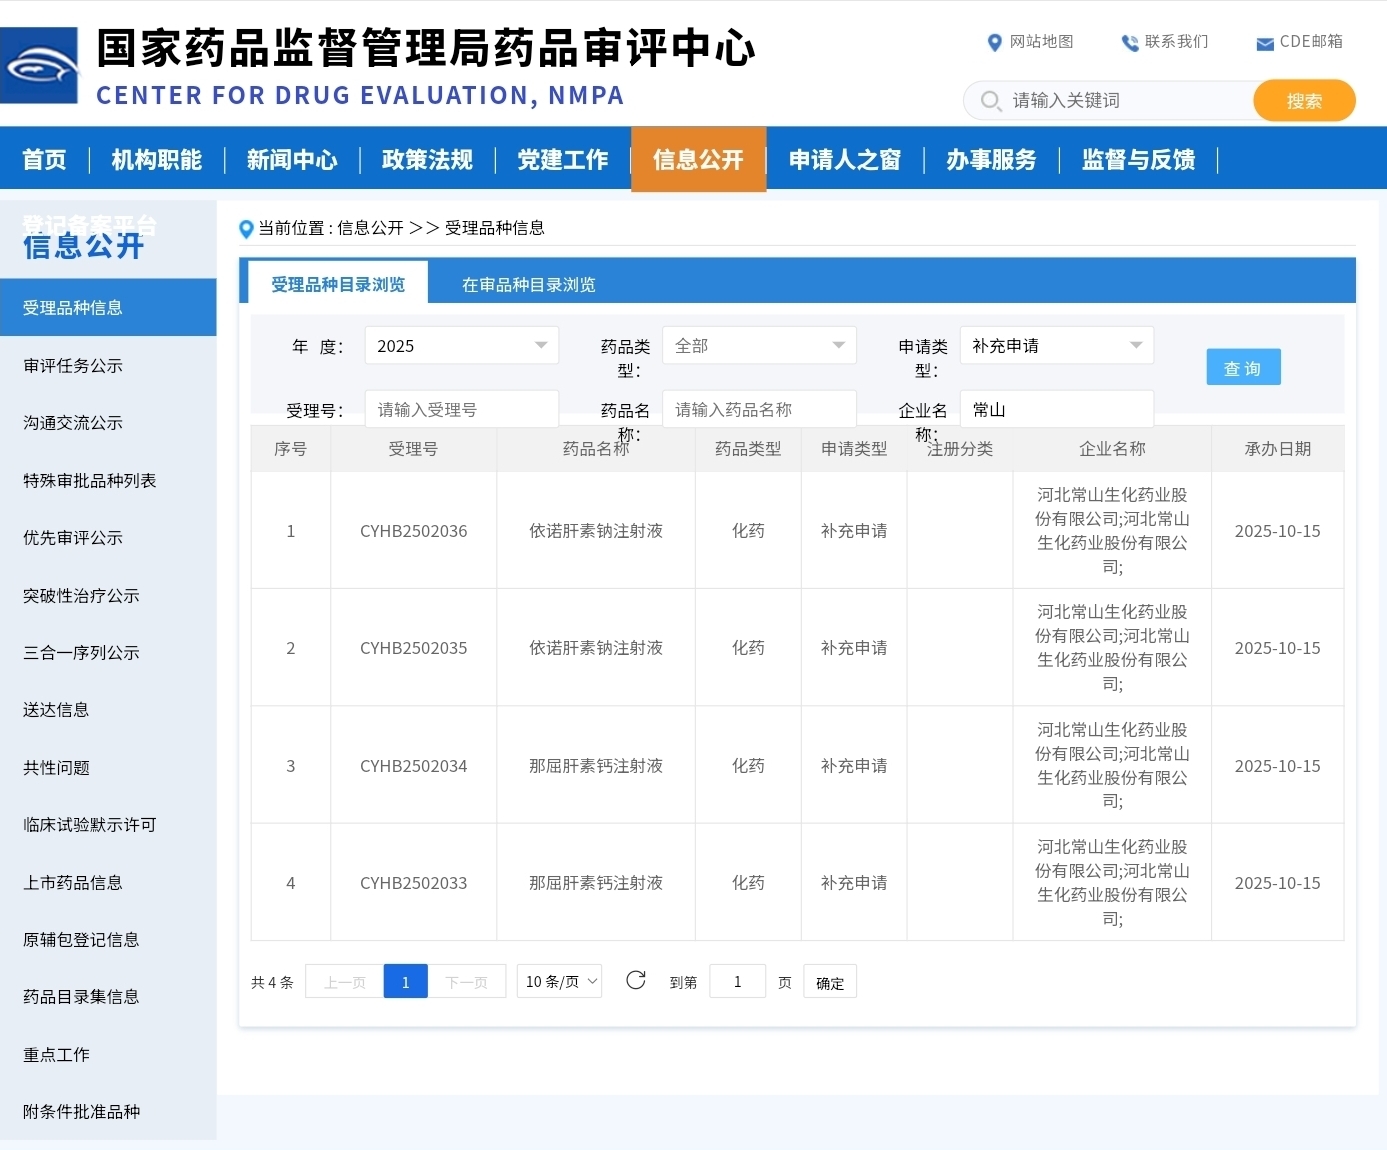Select page 1 in pagination

coord(405,982)
